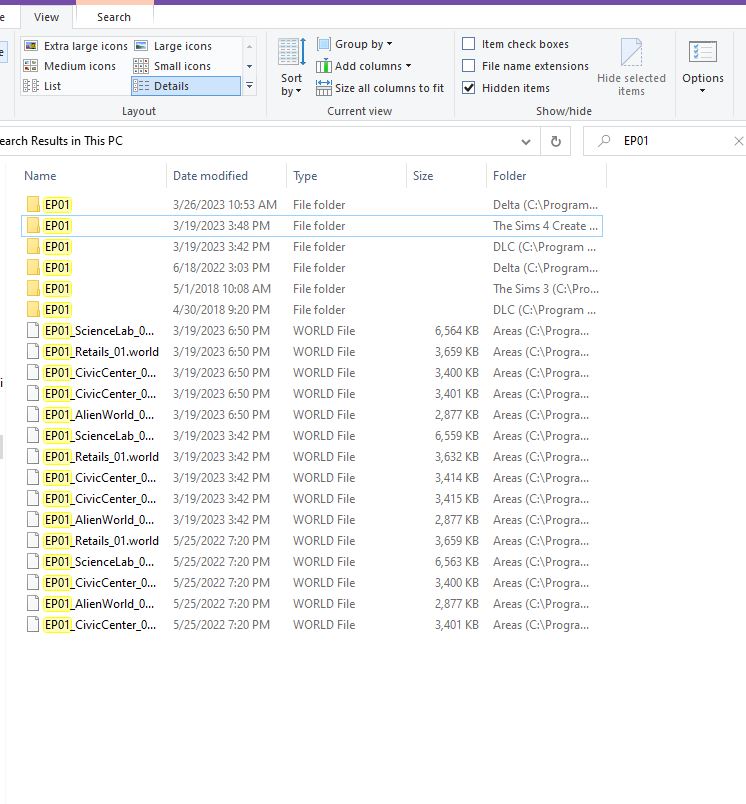Image resolution: width=746 pixels, height=804 pixels.
Task: Refresh the search results
Action: (556, 141)
